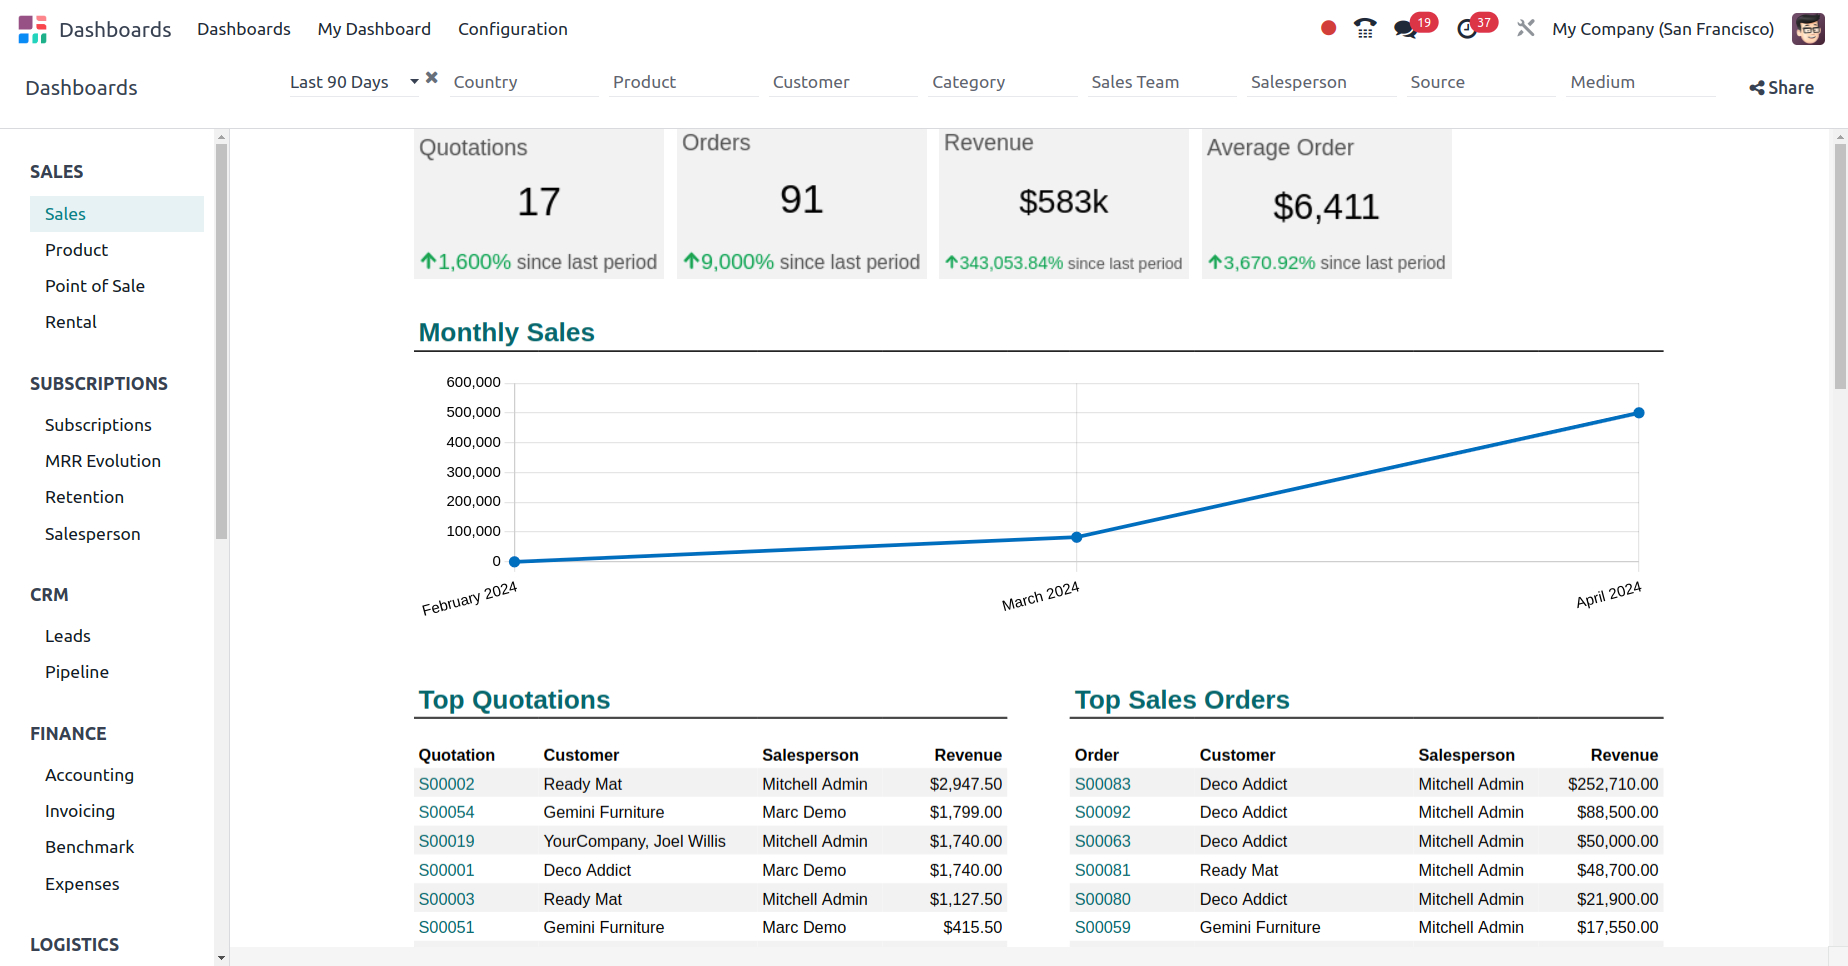
Task: Open the My Dashboard menu
Action: 374,29
